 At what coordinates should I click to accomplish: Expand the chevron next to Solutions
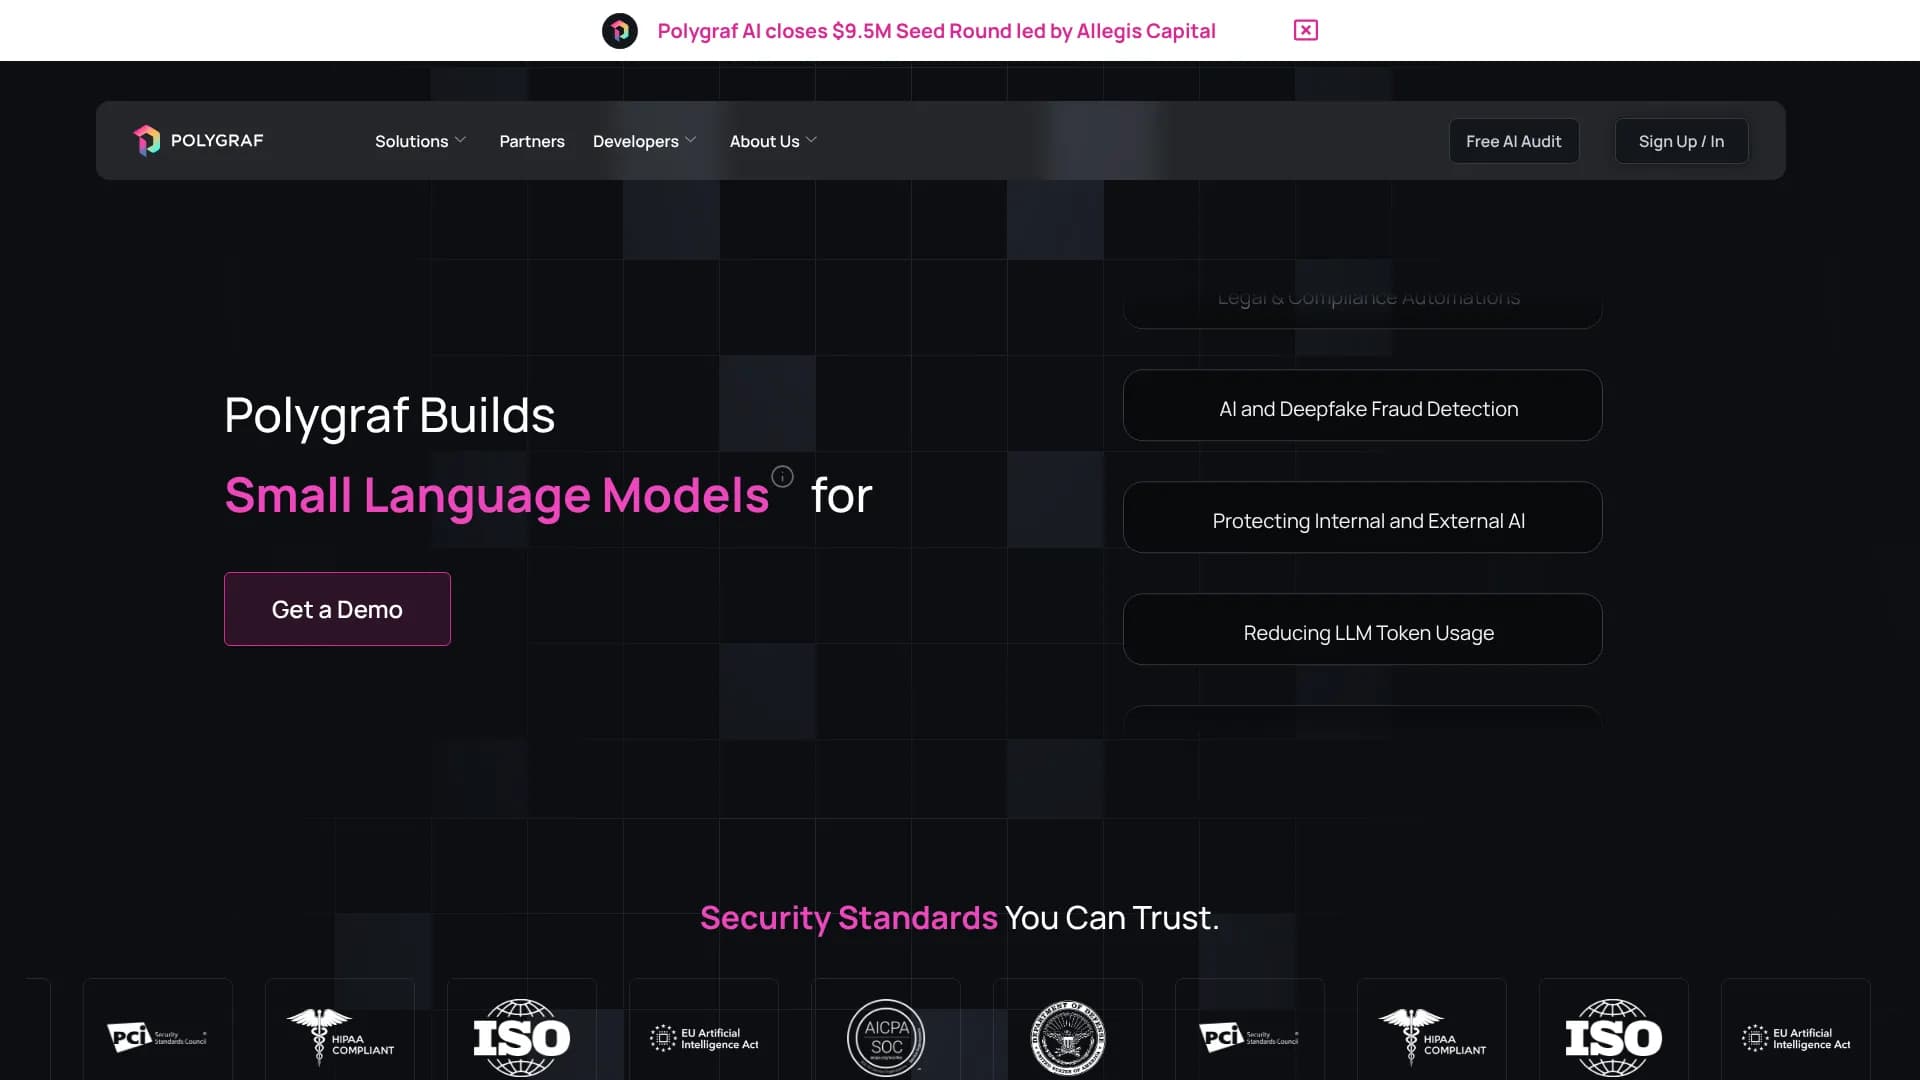(x=460, y=140)
